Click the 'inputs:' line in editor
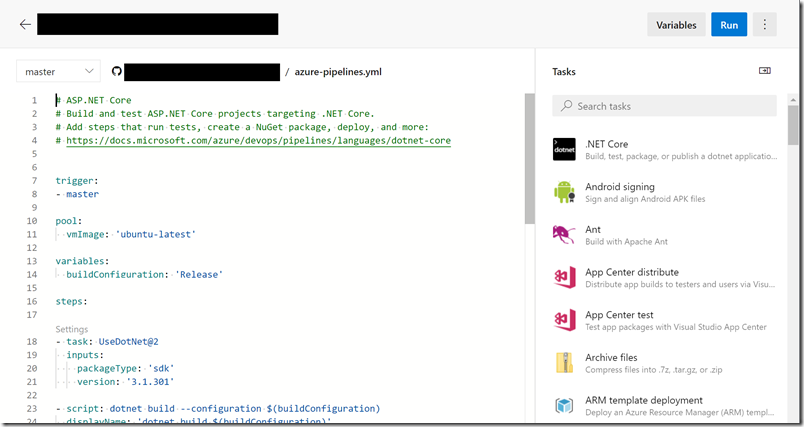Viewport: 804px width, 427px height. click(x=85, y=355)
